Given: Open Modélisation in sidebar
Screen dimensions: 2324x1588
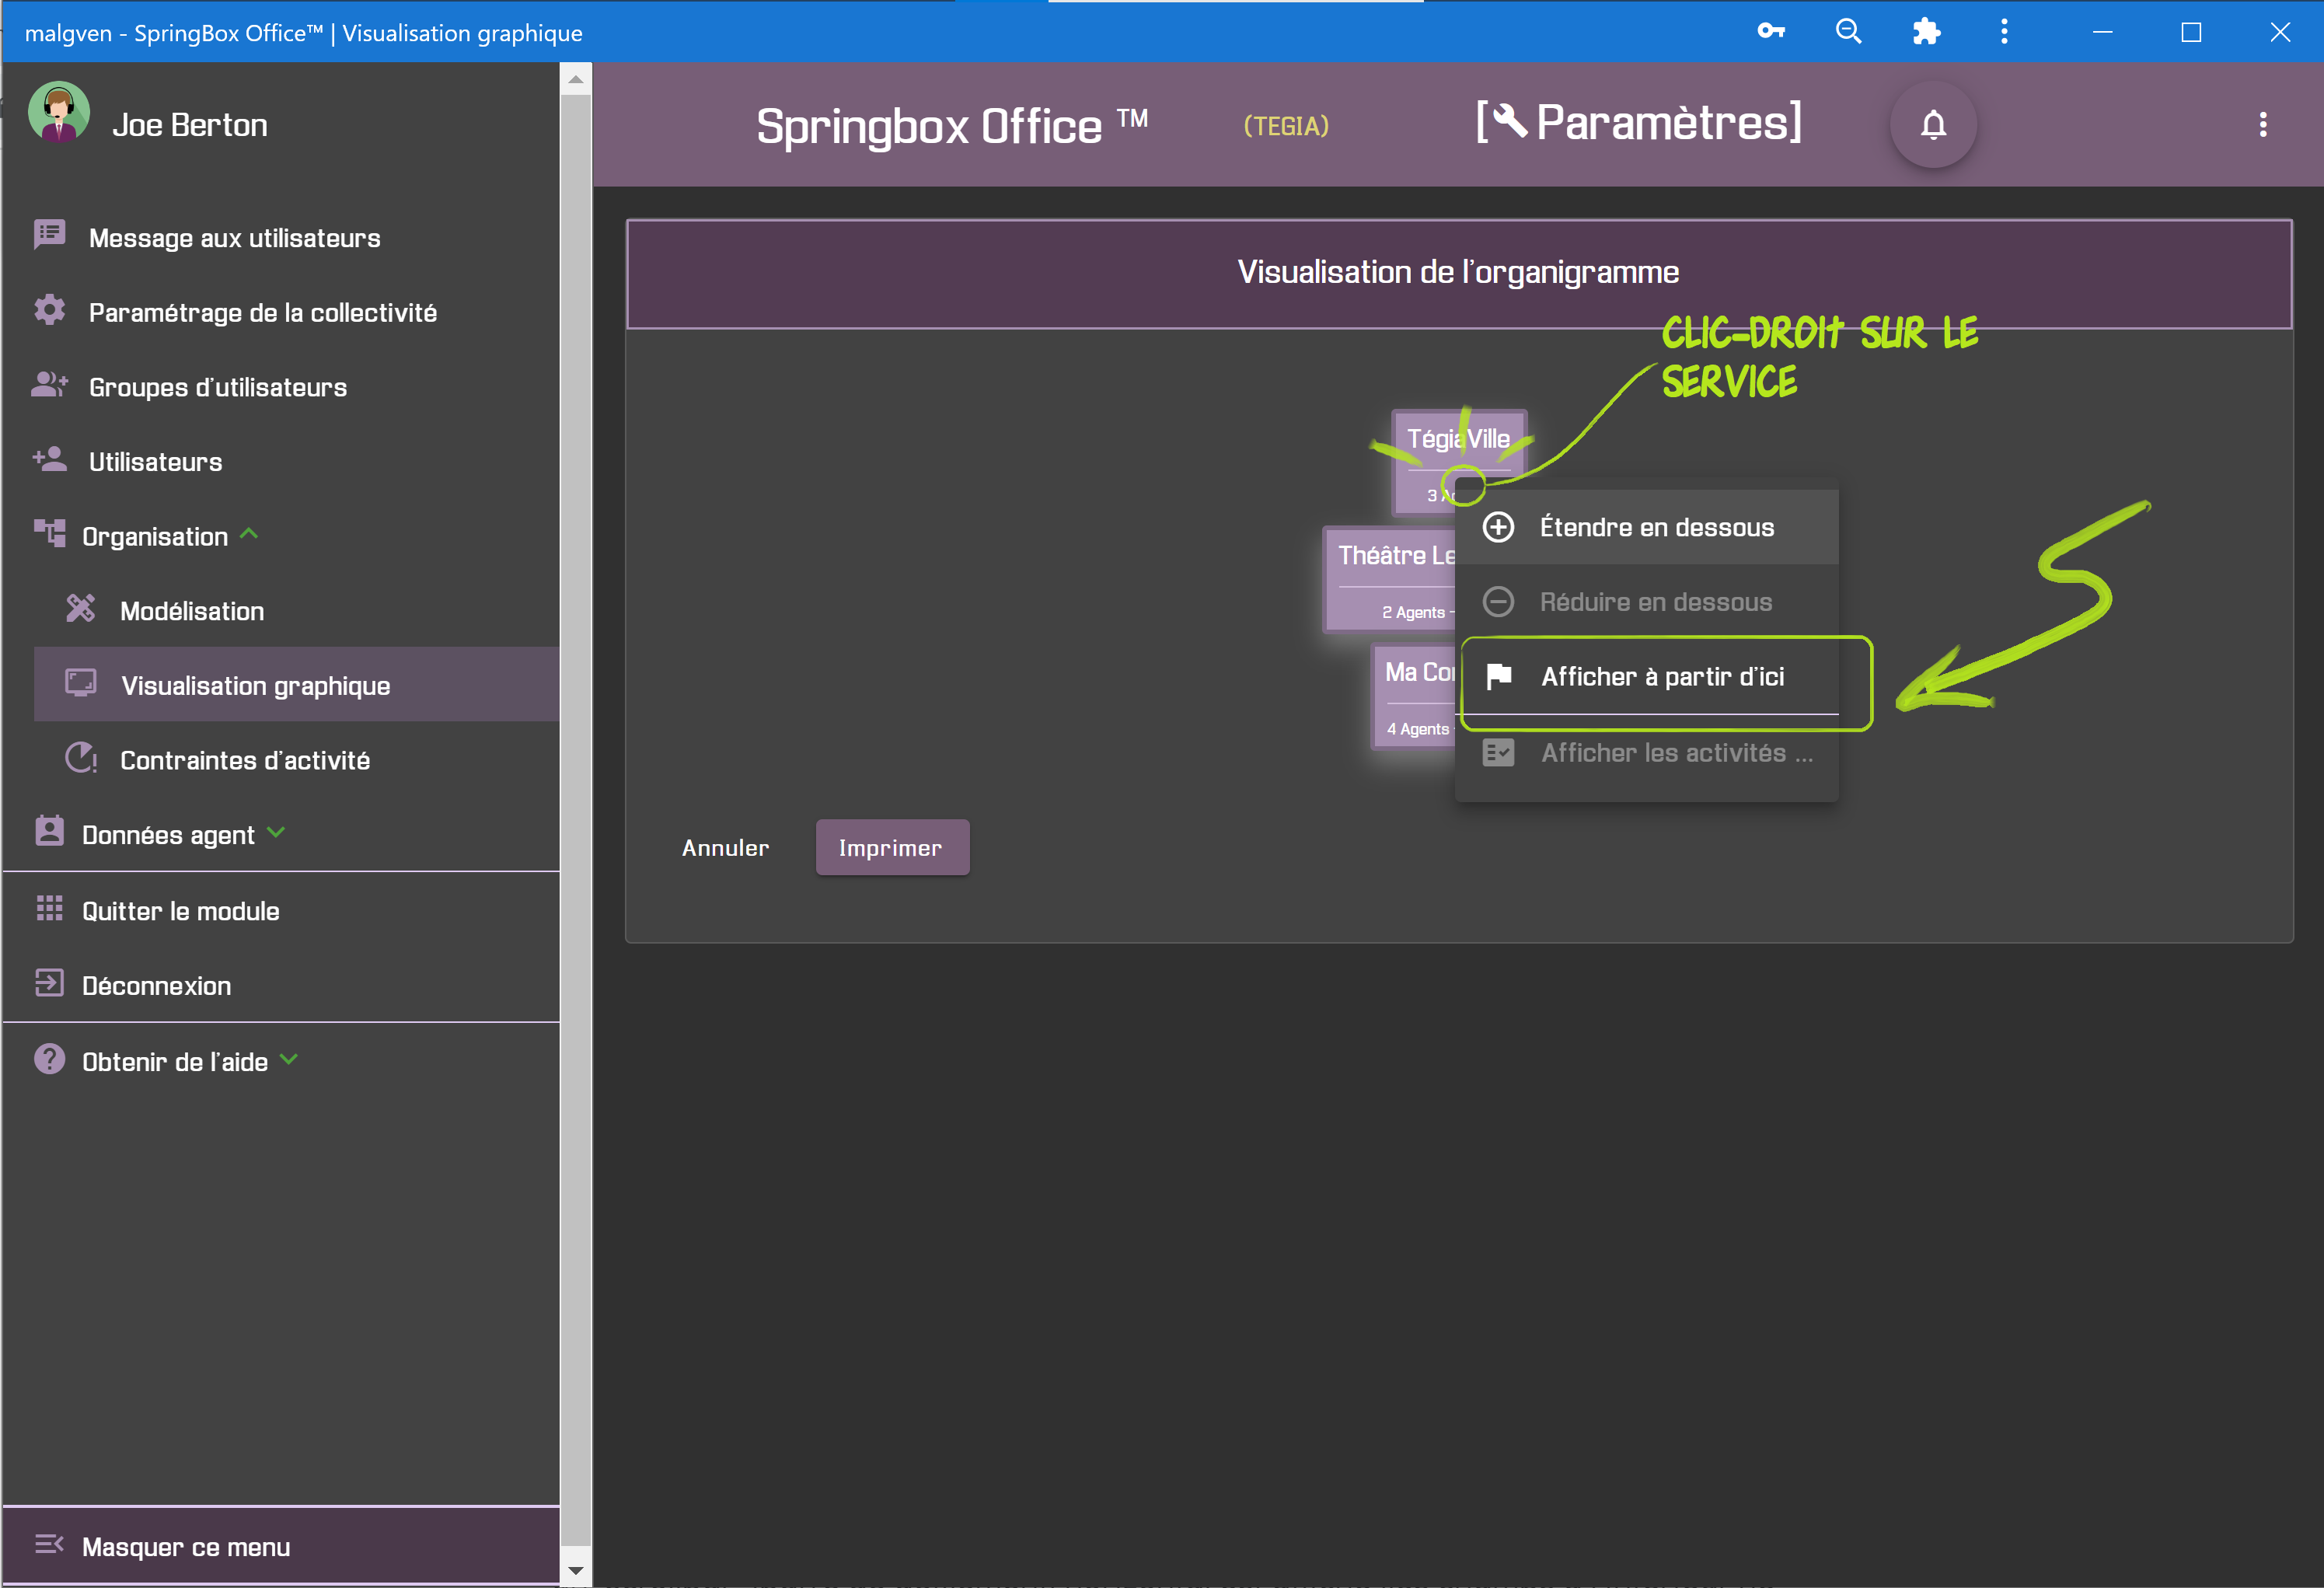Looking at the screenshot, I should point(296,610).
